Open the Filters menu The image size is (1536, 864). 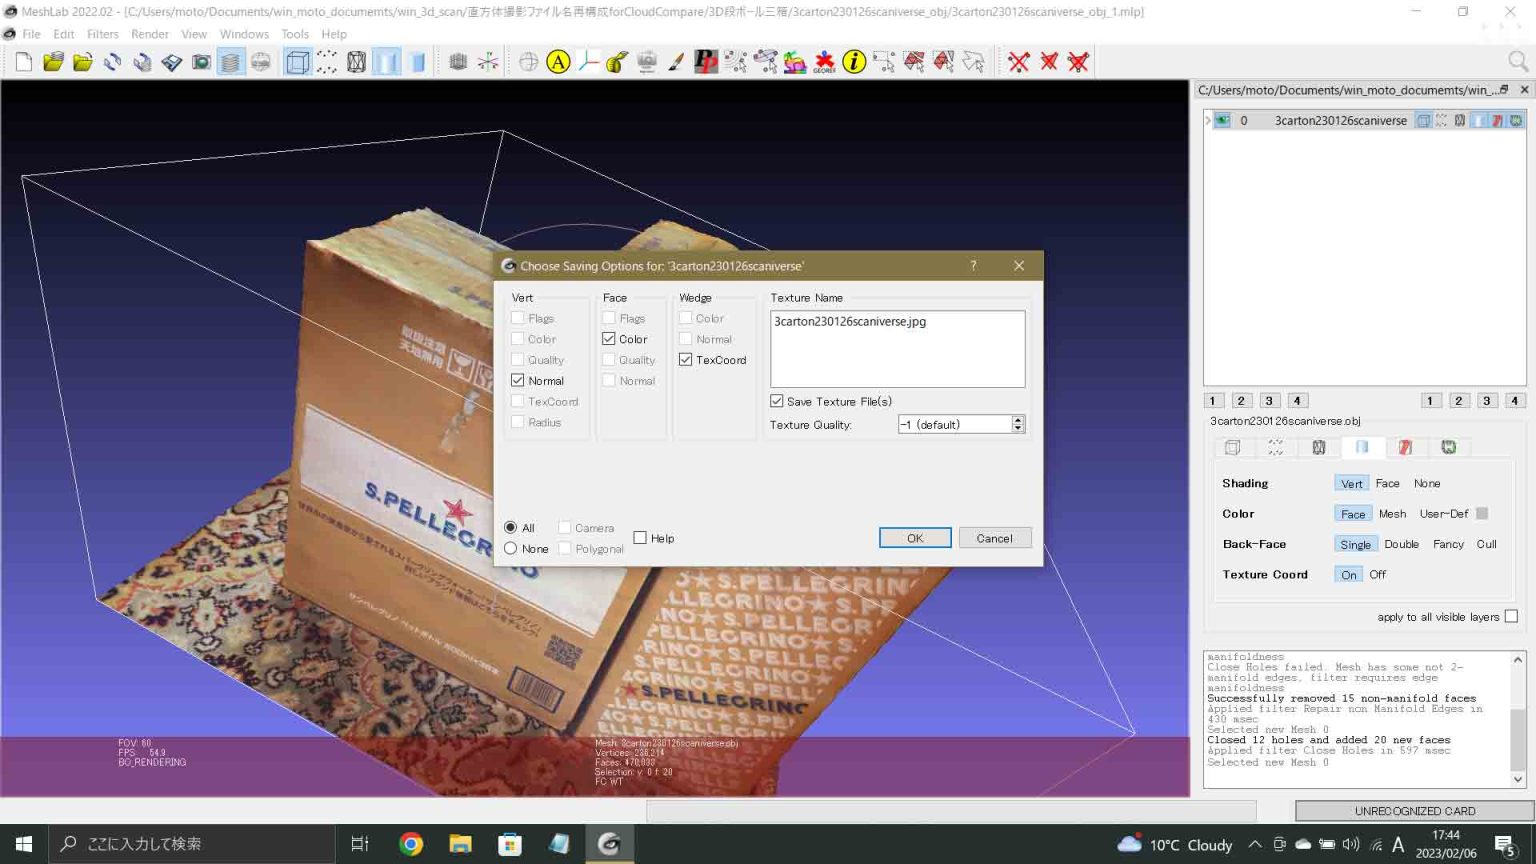[x=103, y=34]
